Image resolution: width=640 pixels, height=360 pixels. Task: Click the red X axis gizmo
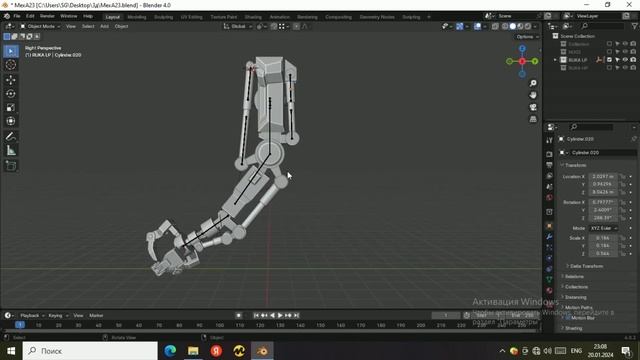(x=522, y=61)
